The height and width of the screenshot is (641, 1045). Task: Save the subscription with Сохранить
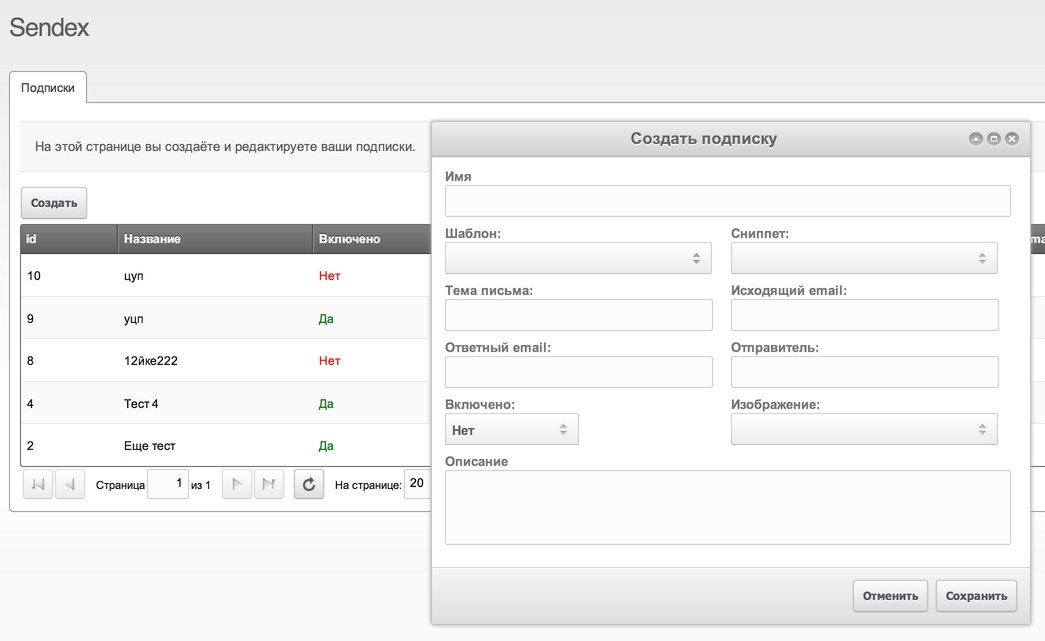[x=976, y=596]
